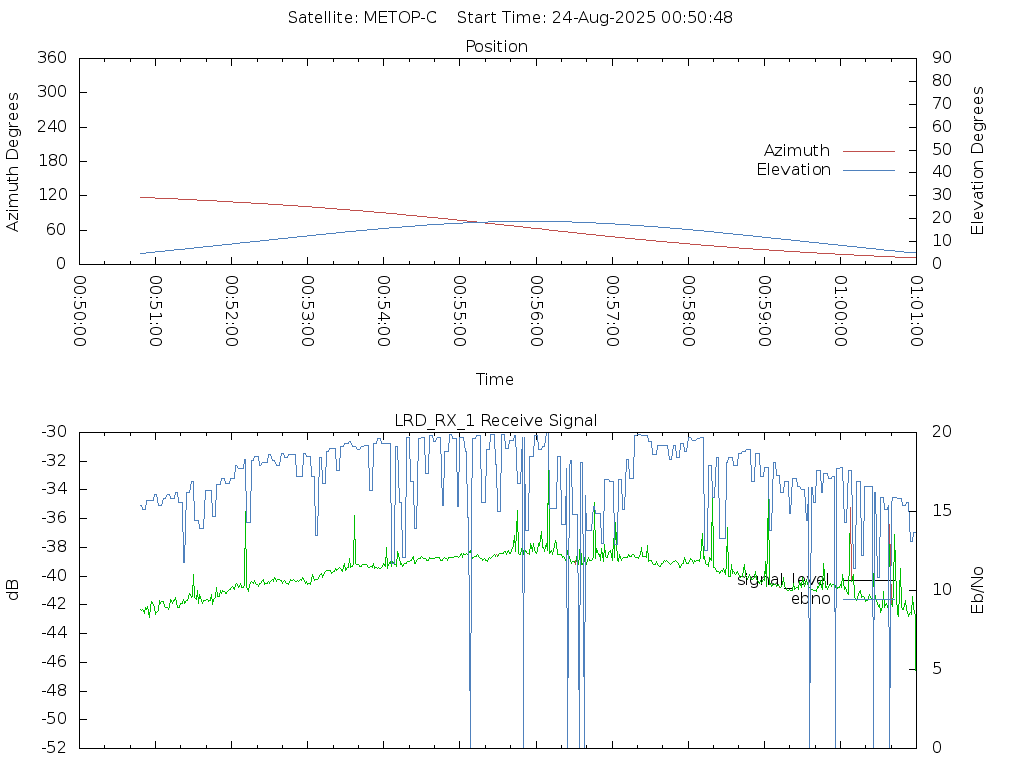
Task: Select the "Azimuth Degrees" vertical axis label
Action: pos(12,162)
